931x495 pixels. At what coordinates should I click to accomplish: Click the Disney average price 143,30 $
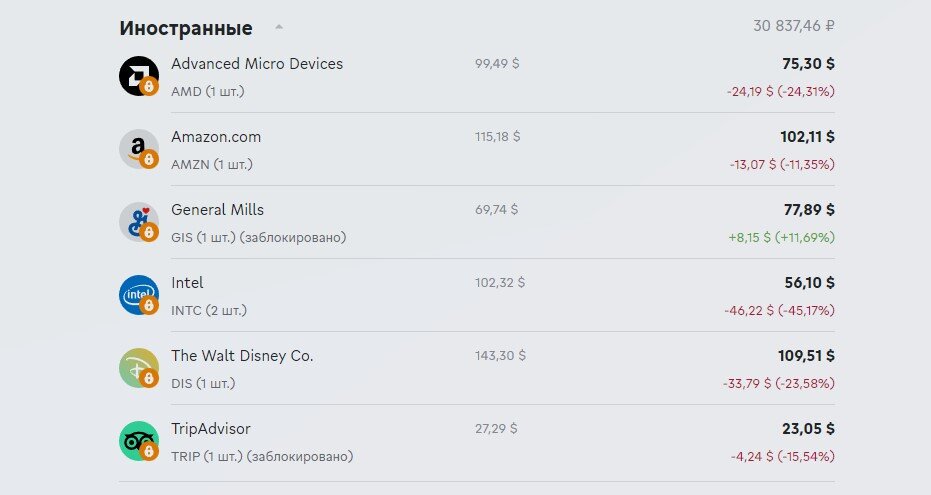click(x=500, y=356)
